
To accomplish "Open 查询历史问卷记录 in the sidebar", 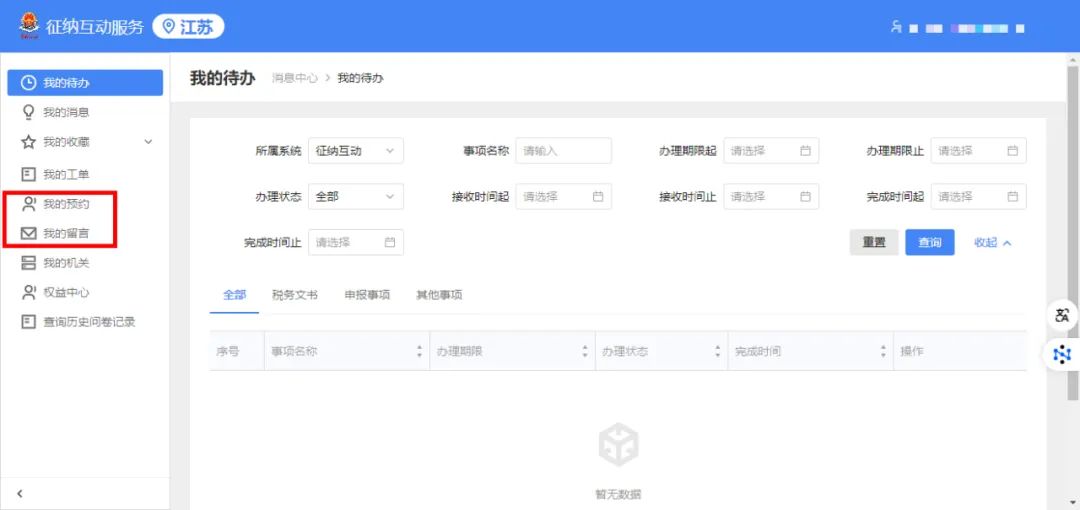I will tap(88, 322).
